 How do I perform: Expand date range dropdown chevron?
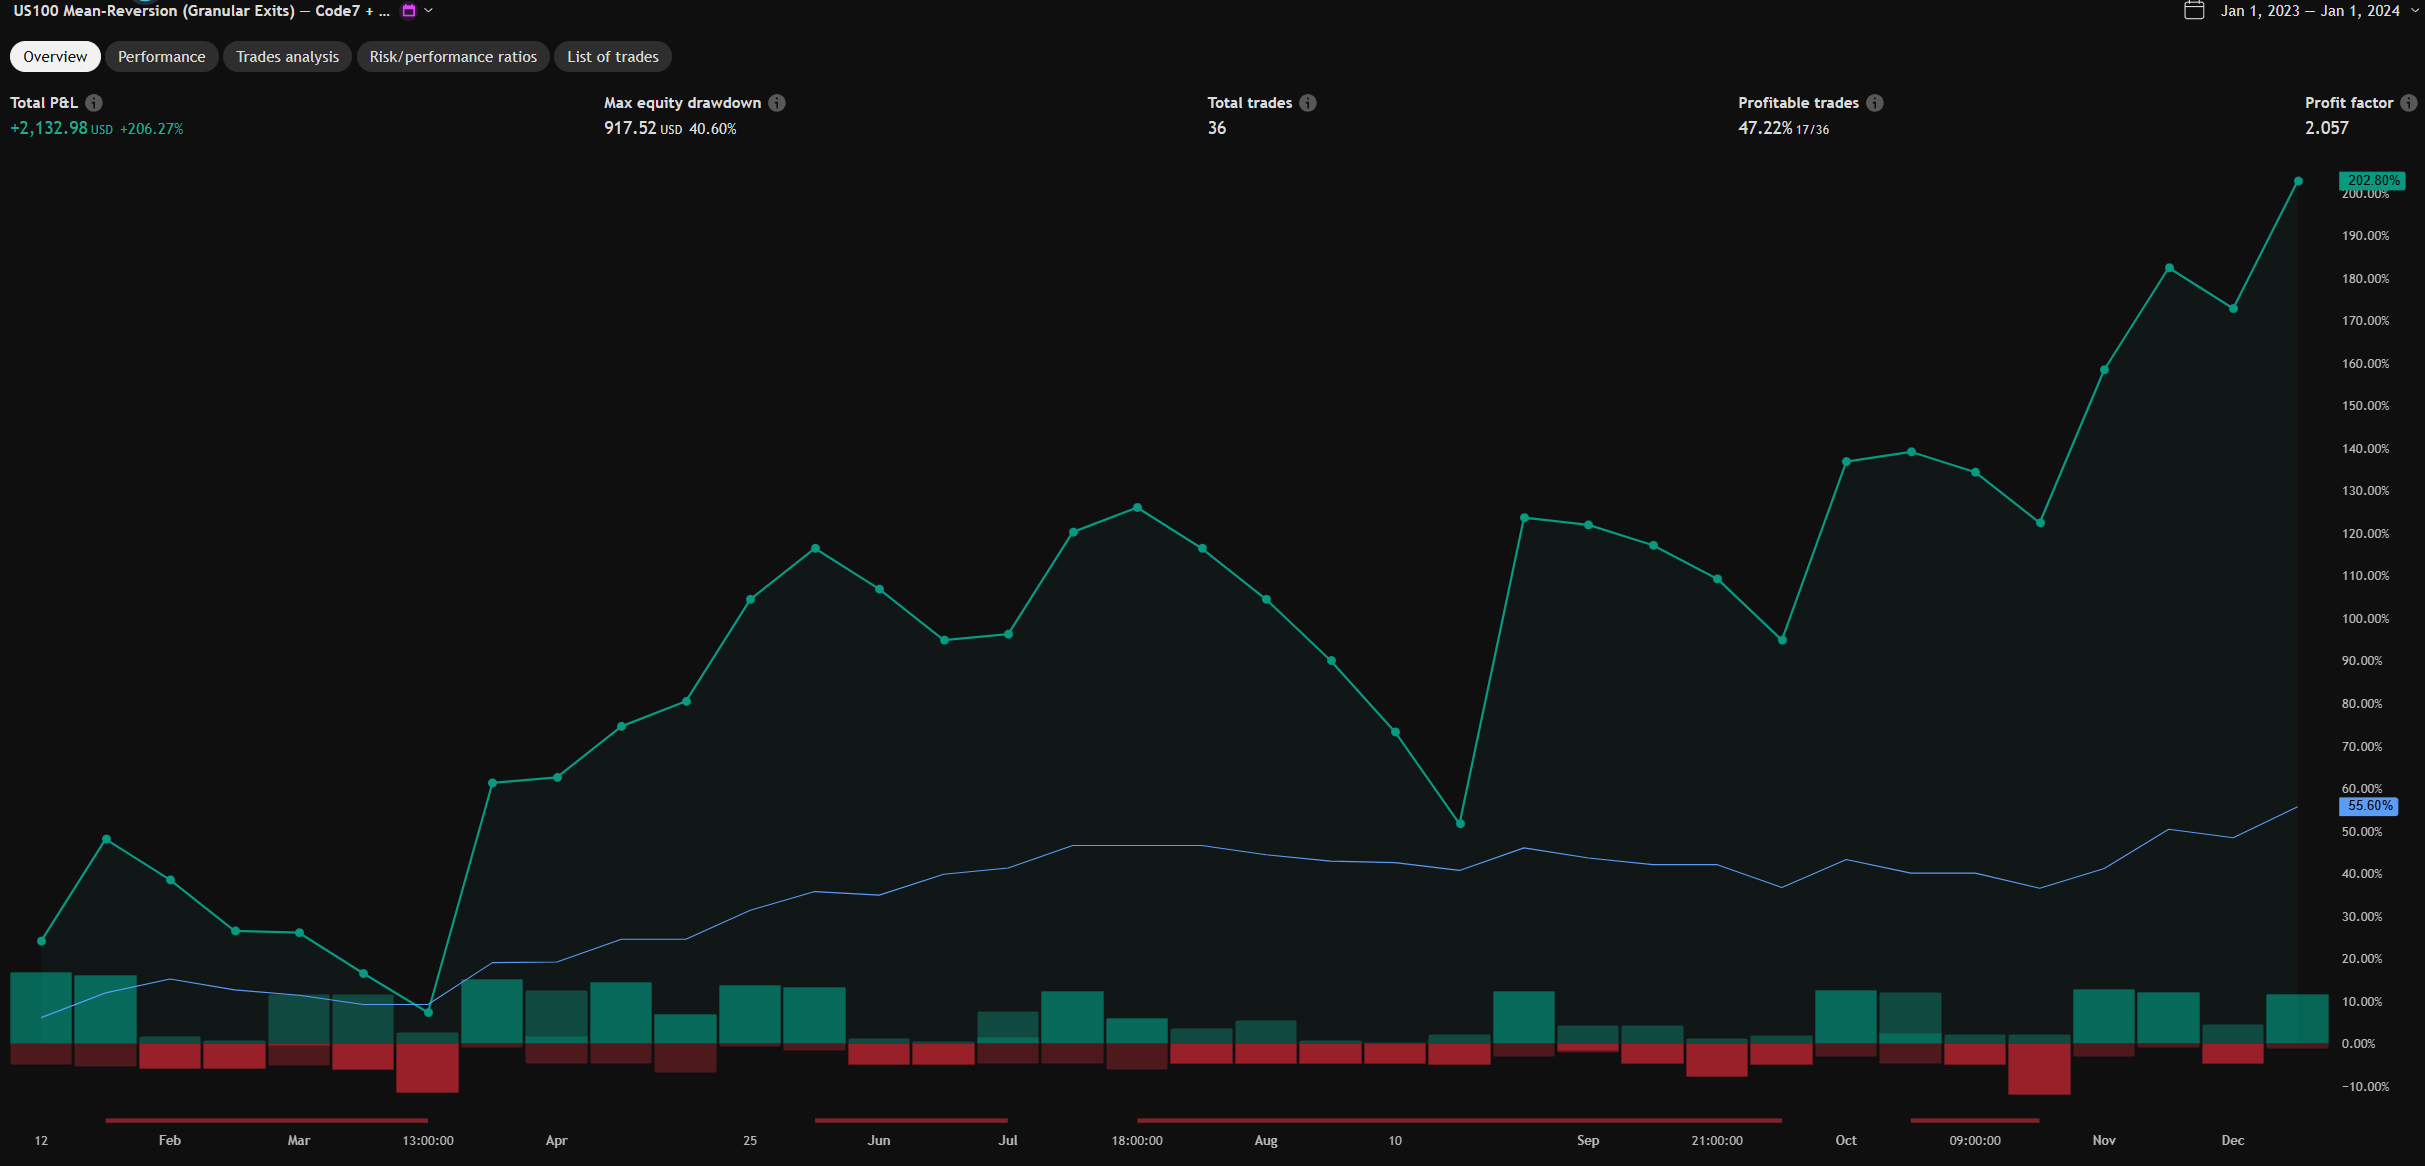(x=2415, y=11)
